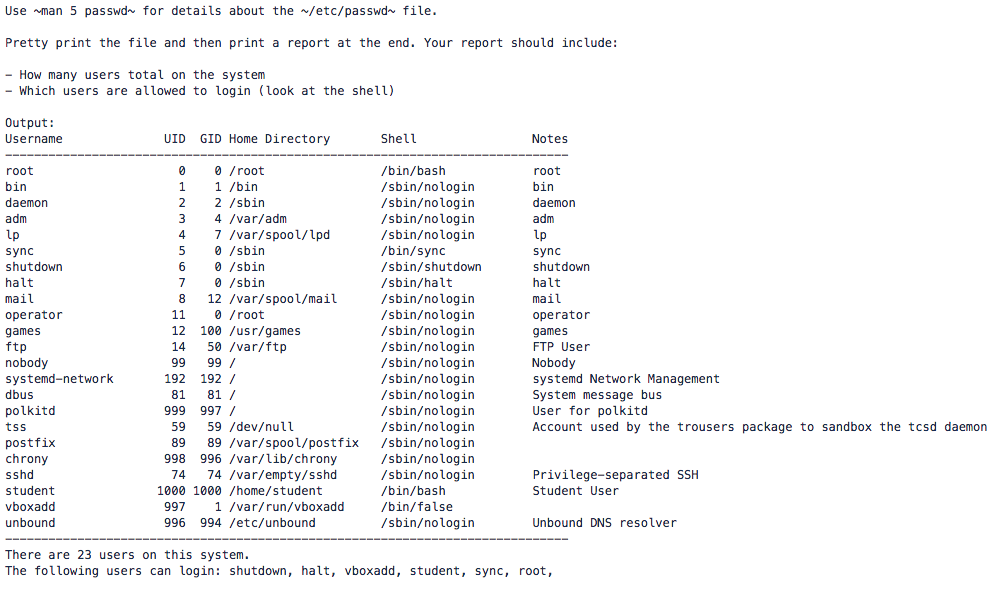Click the Home Directory column header
This screenshot has height=591, width=999.
280,139
